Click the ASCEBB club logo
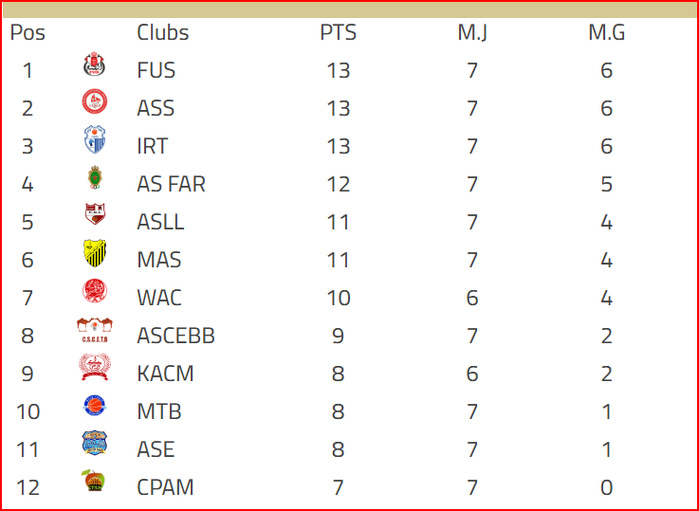This screenshot has width=699, height=511. [94, 330]
